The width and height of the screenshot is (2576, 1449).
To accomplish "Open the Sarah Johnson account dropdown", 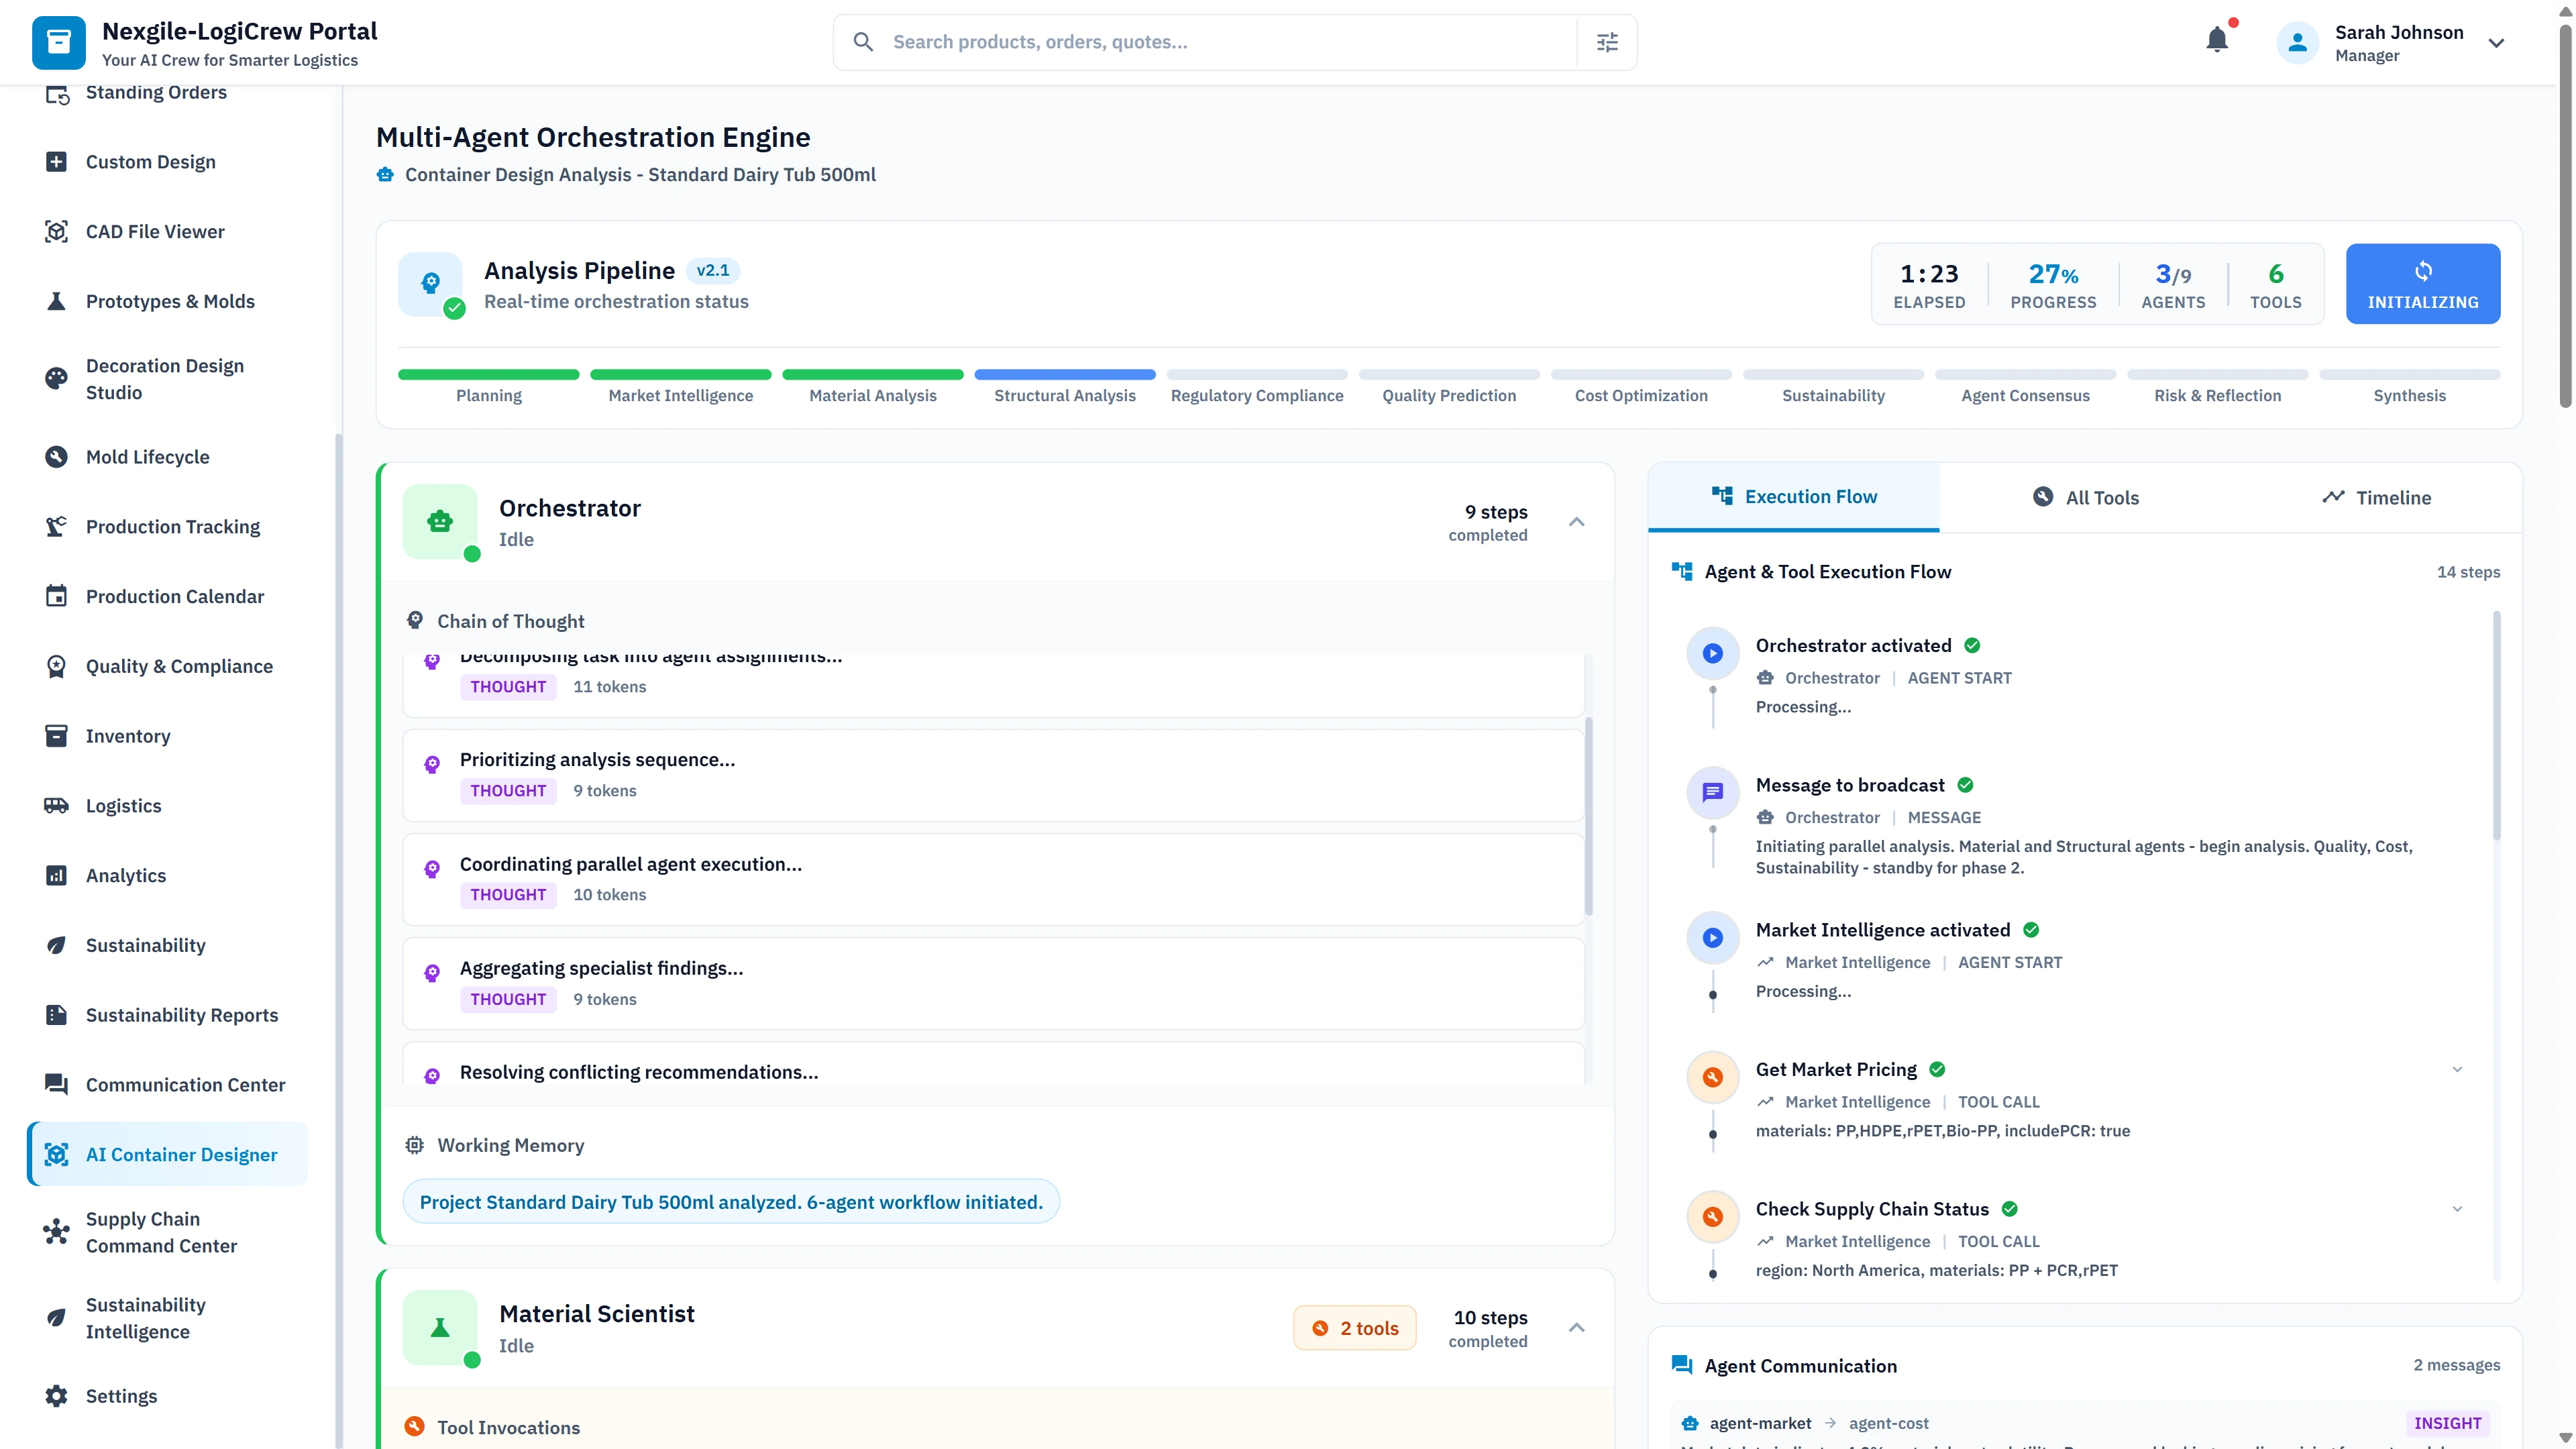I will coord(2497,43).
